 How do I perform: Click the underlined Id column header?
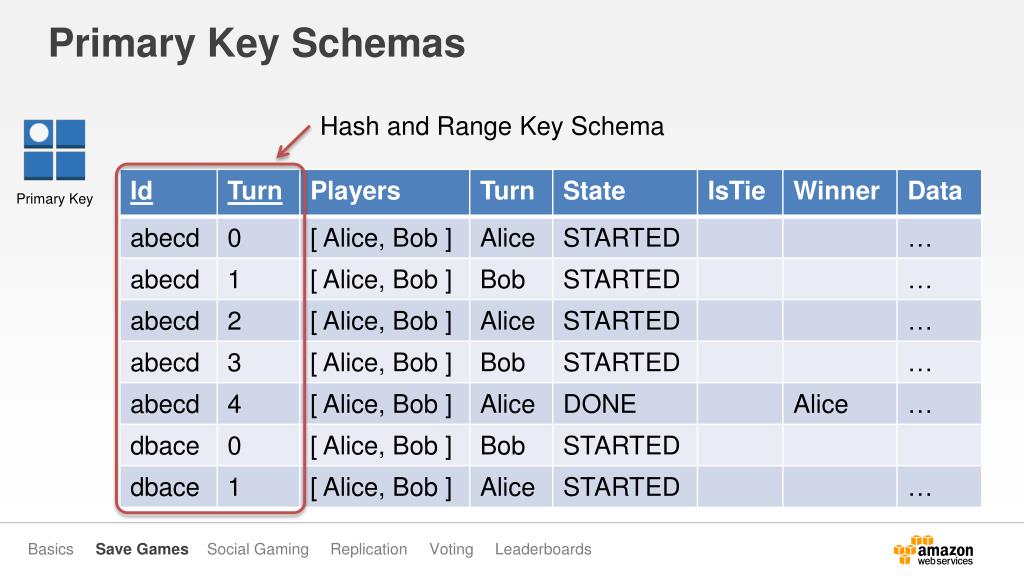[x=141, y=191]
